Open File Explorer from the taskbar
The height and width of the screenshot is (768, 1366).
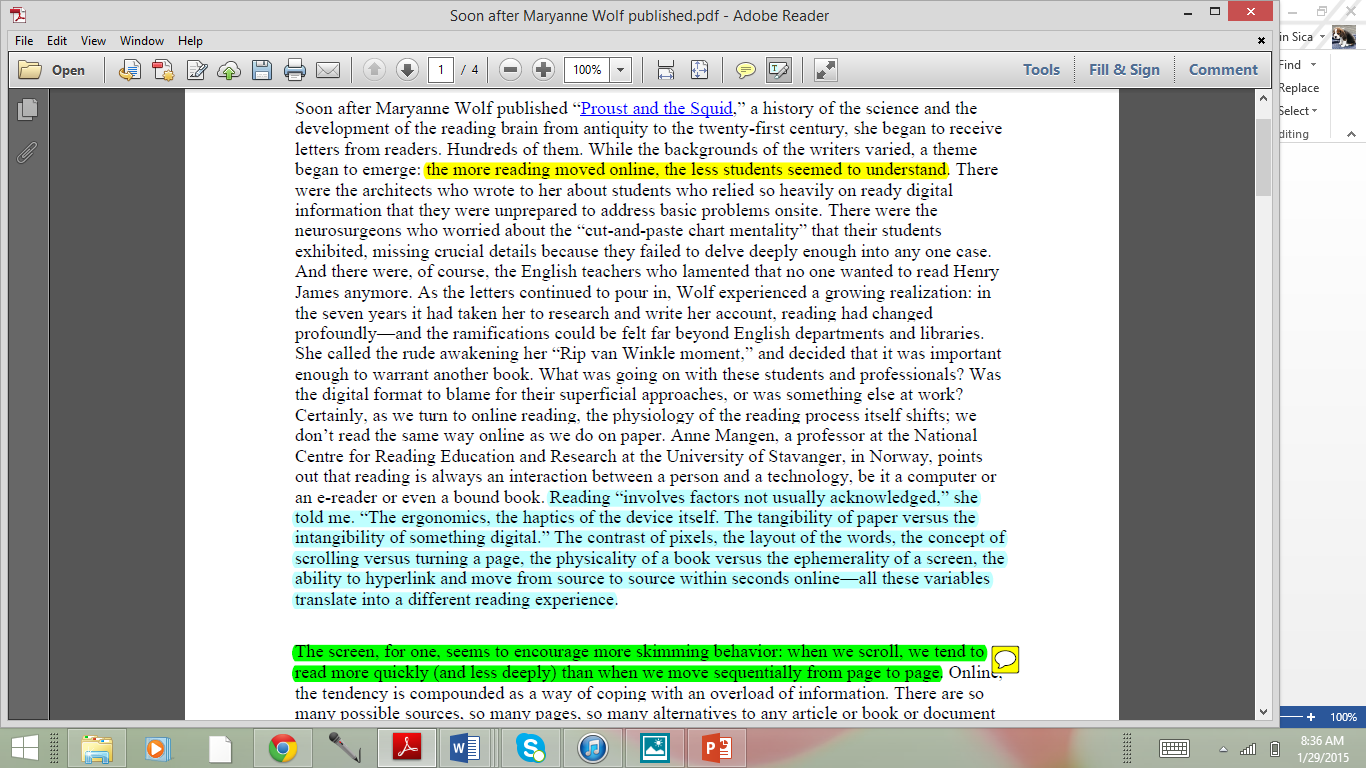tap(98, 748)
